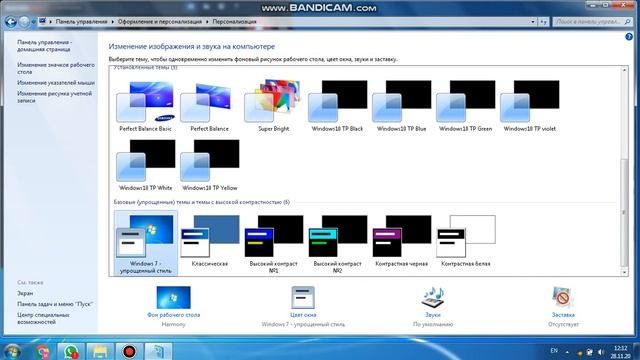Open WhatsApp from the taskbar

[x=71, y=351]
